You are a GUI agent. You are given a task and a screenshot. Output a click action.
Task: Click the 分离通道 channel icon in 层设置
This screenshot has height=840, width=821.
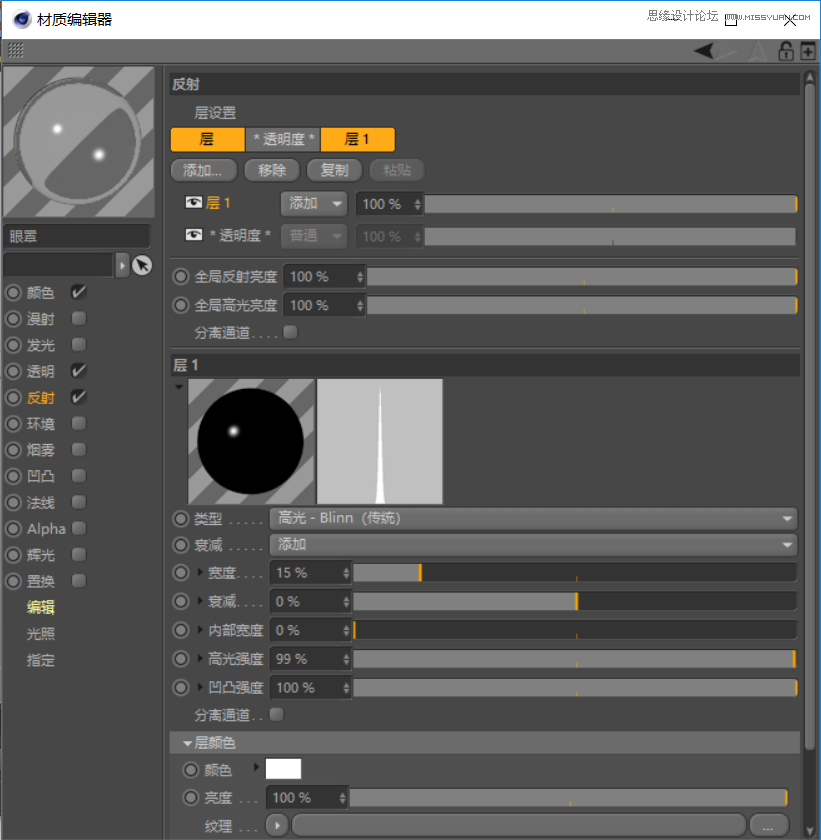click(289, 331)
